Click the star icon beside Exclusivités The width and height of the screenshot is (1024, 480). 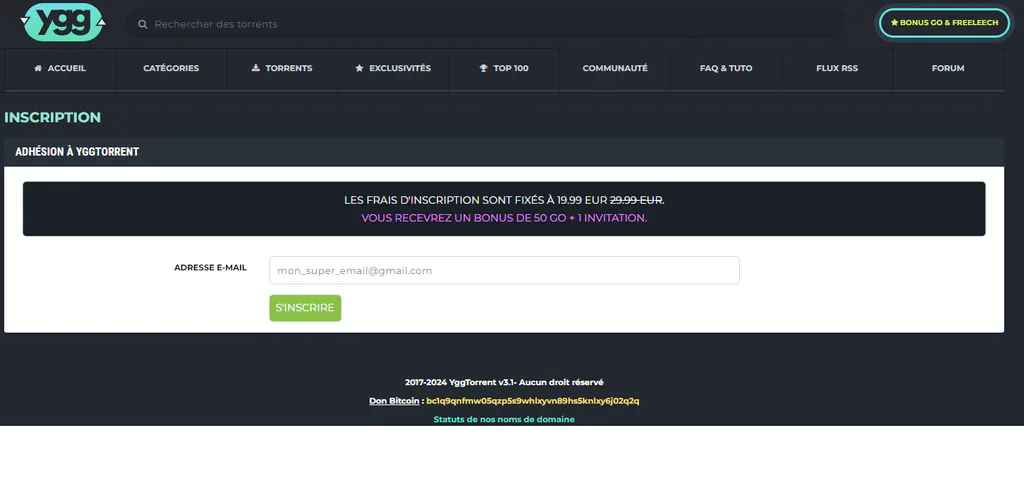click(x=359, y=68)
